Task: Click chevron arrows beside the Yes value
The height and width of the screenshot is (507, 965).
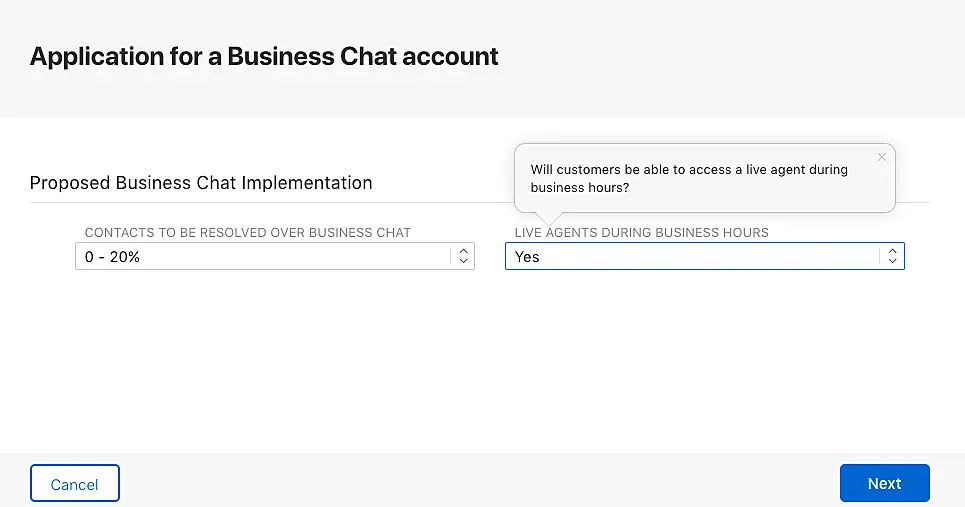Action: (x=892, y=257)
